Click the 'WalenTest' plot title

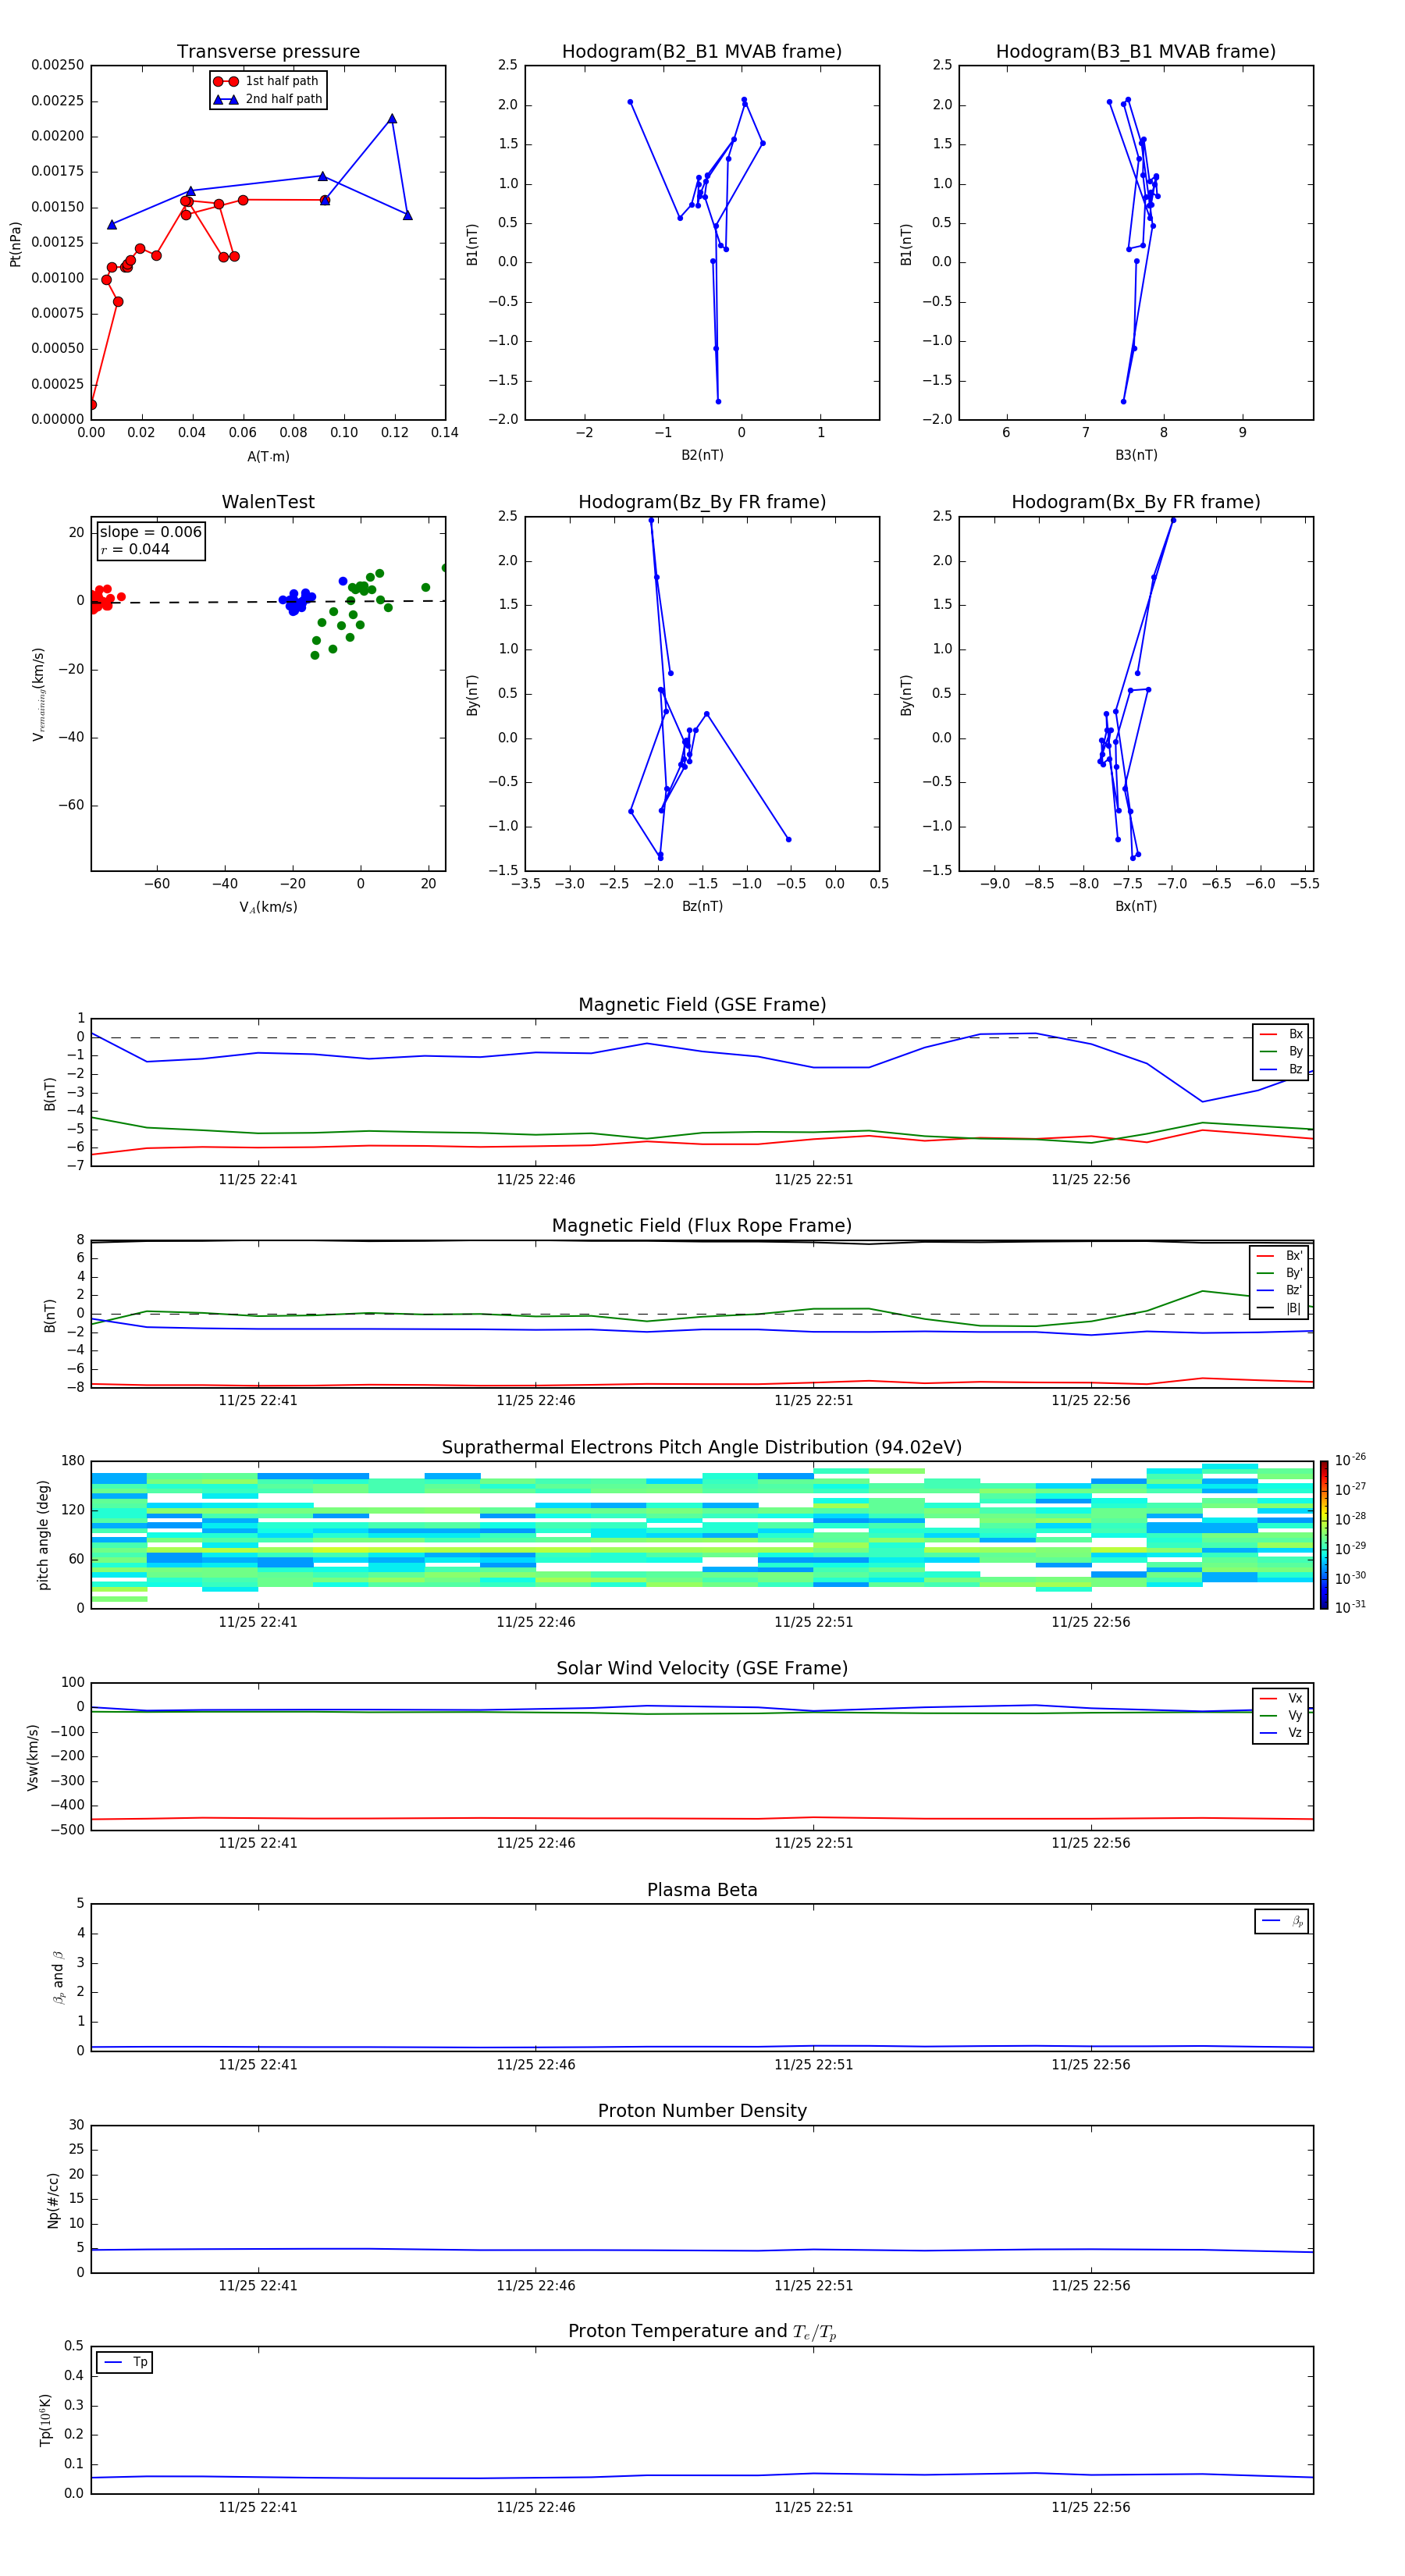268,502
